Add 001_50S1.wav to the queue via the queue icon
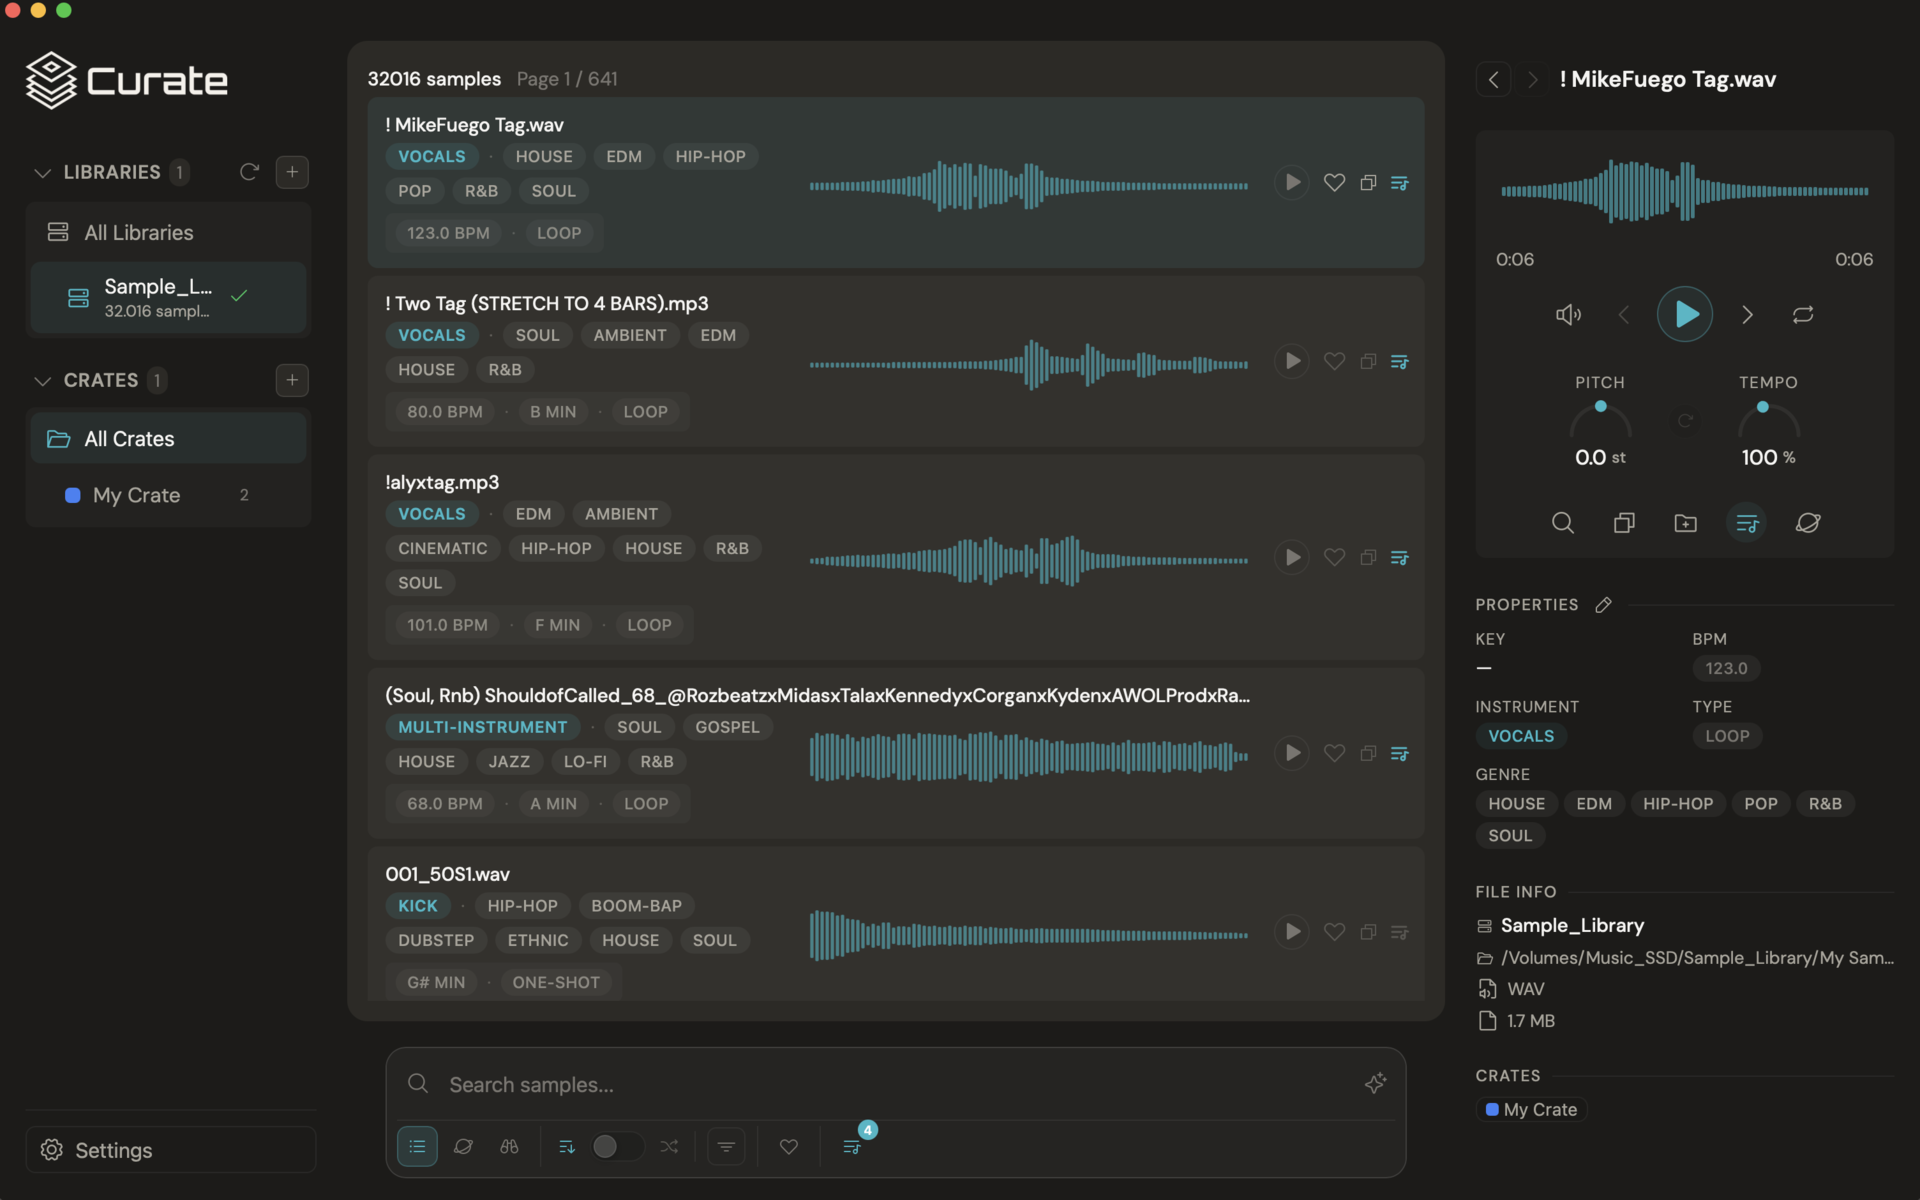The image size is (1920, 1200). point(1400,932)
